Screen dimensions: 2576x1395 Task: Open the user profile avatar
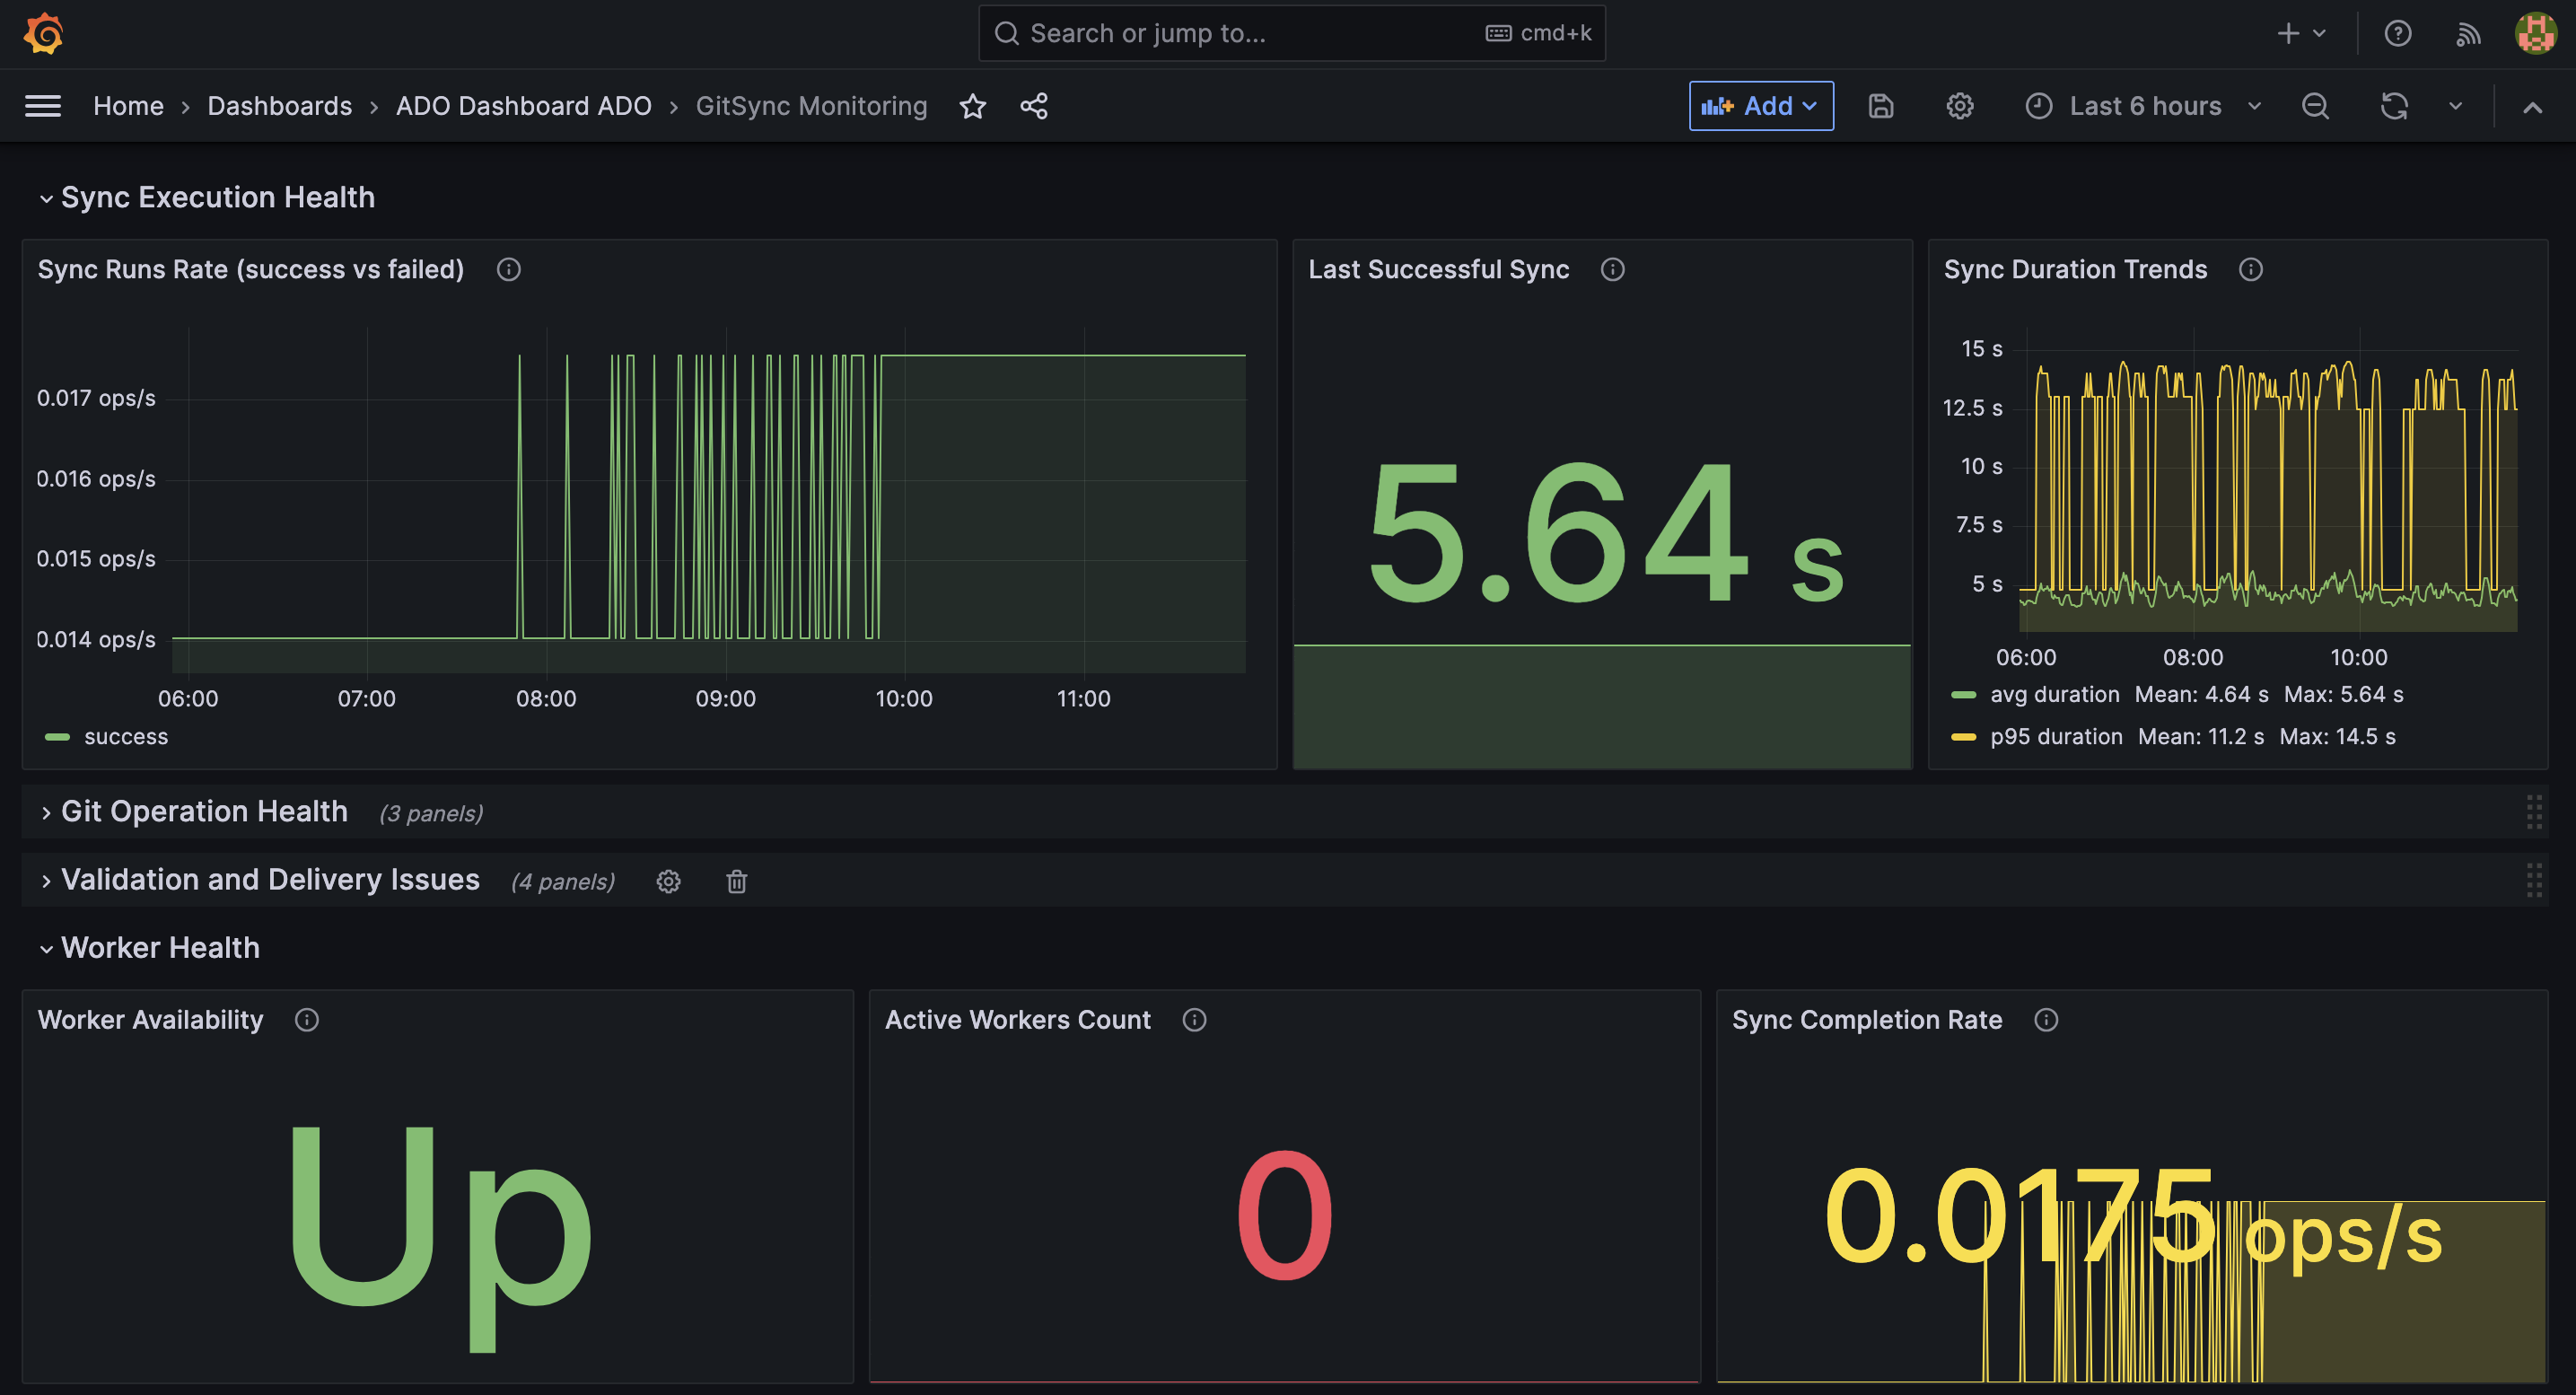click(2536, 34)
